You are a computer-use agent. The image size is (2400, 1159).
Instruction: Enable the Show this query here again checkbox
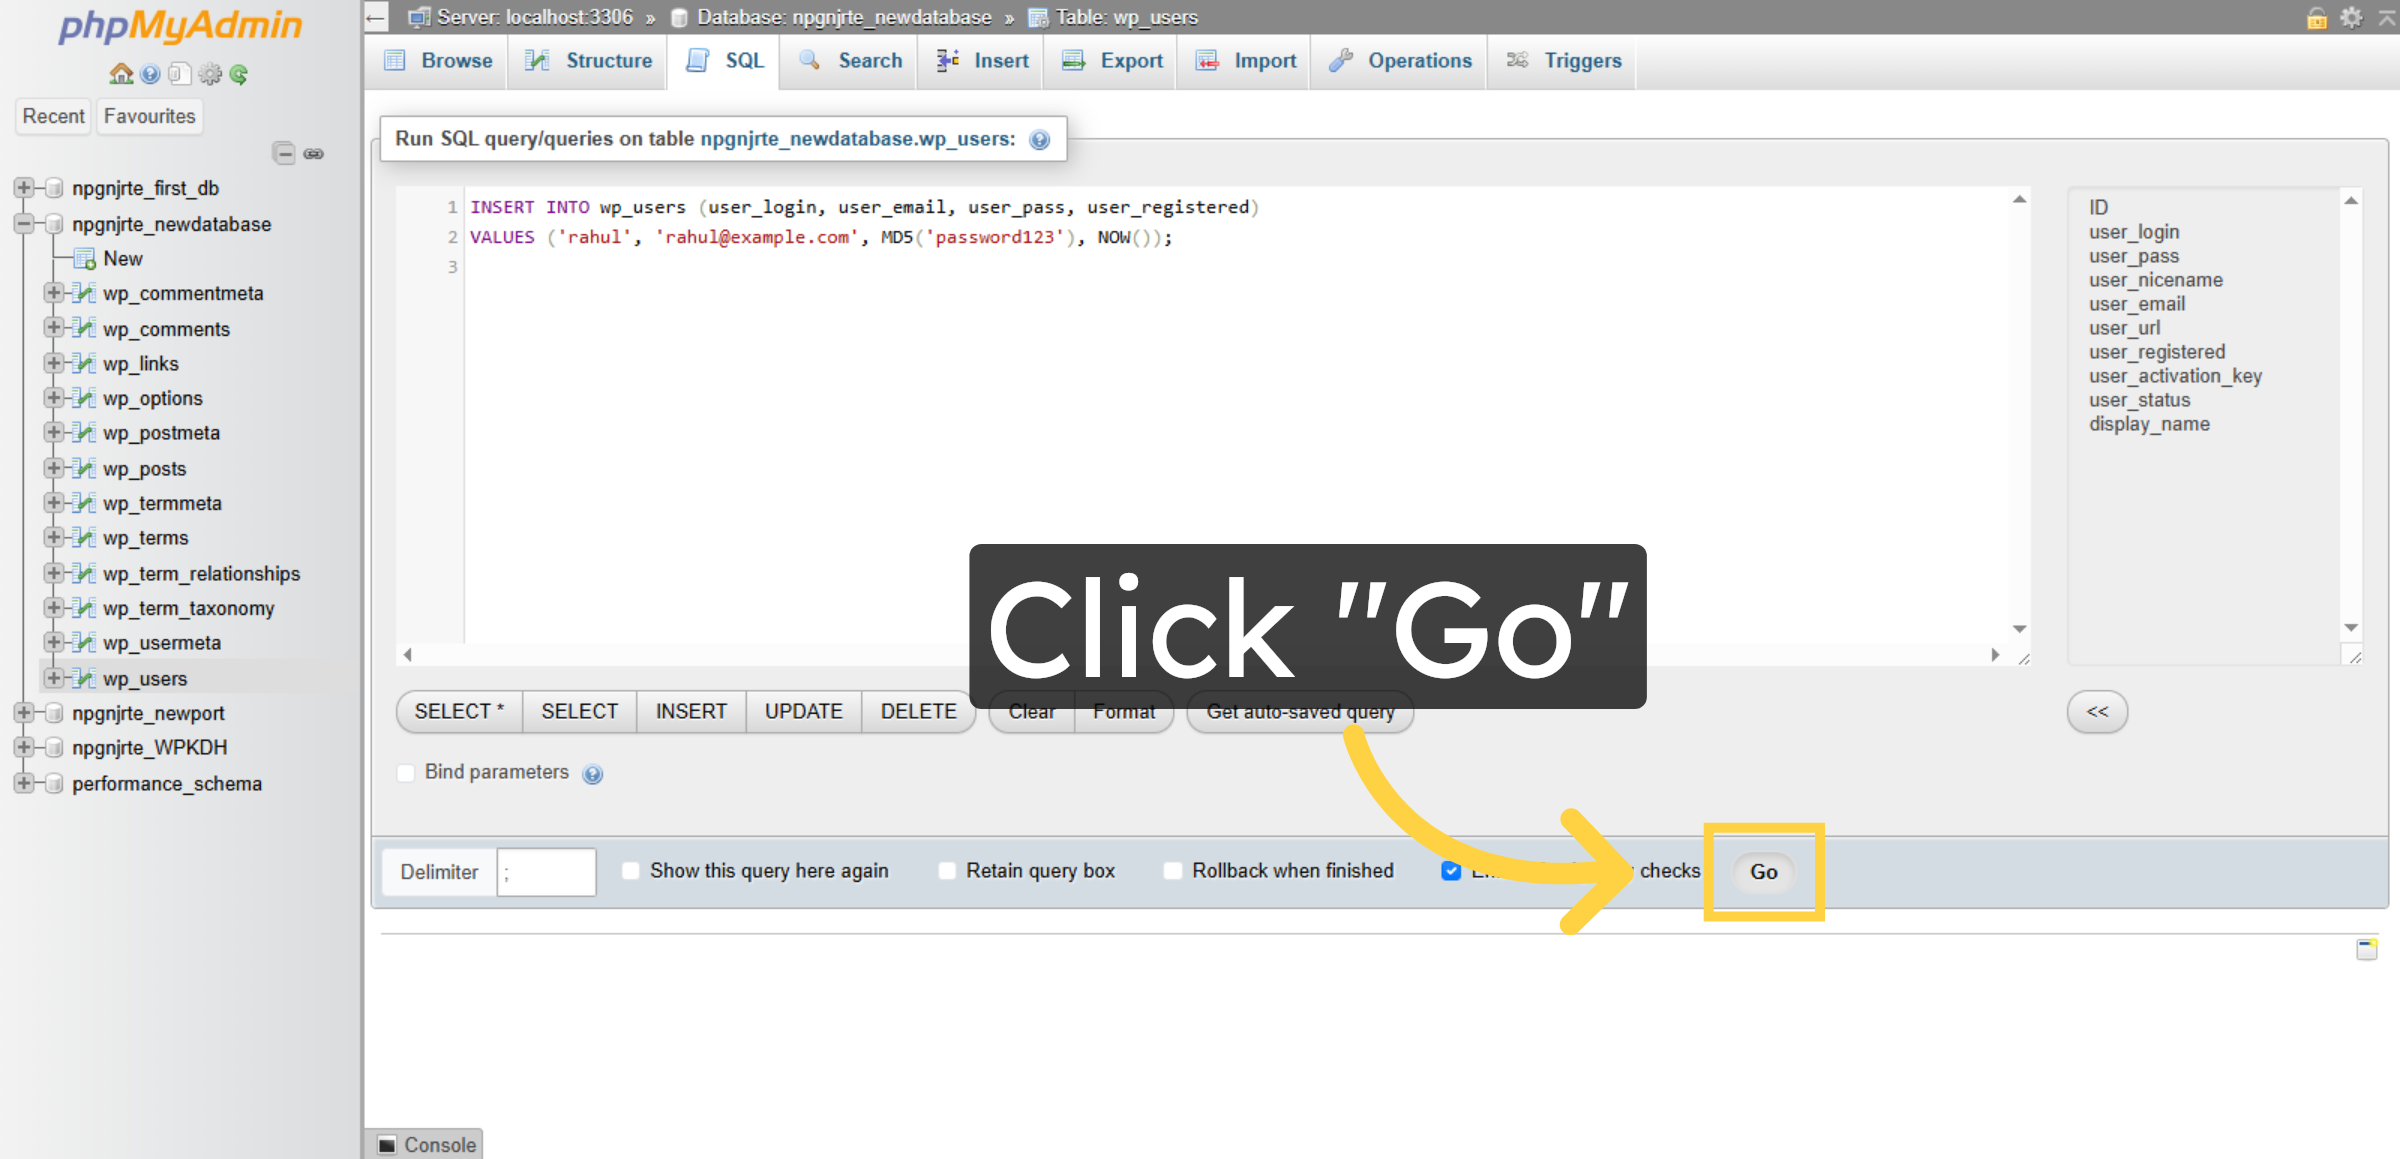(630, 871)
